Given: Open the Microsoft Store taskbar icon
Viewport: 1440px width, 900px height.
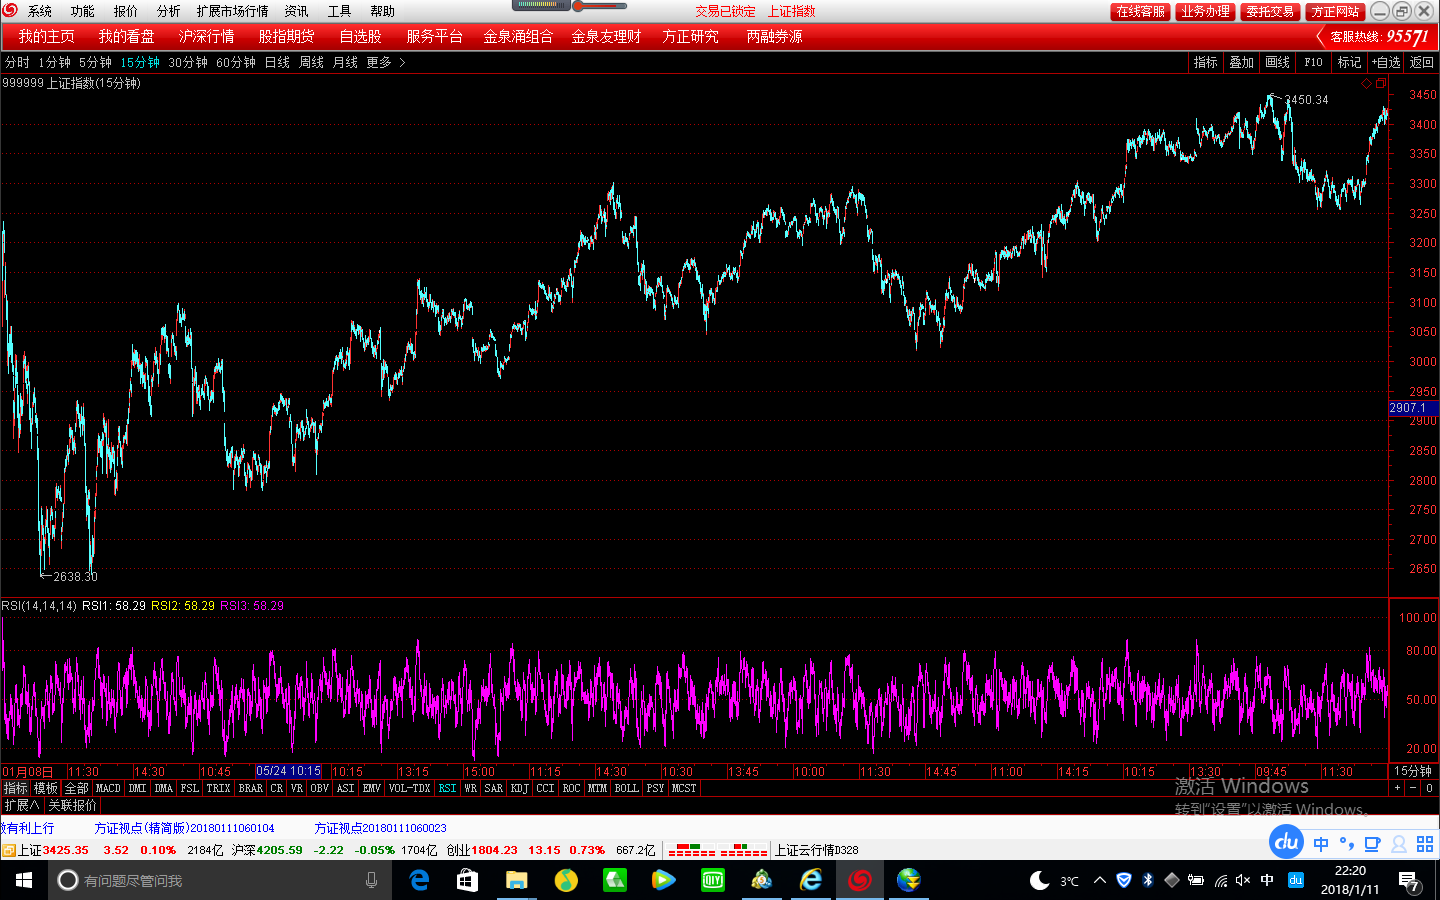Looking at the screenshot, I should pyautogui.click(x=468, y=880).
